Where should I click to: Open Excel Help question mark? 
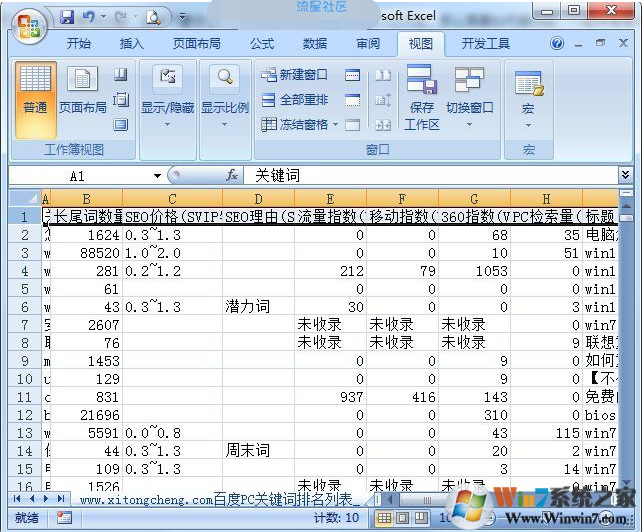pyautogui.click(x=557, y=43)
